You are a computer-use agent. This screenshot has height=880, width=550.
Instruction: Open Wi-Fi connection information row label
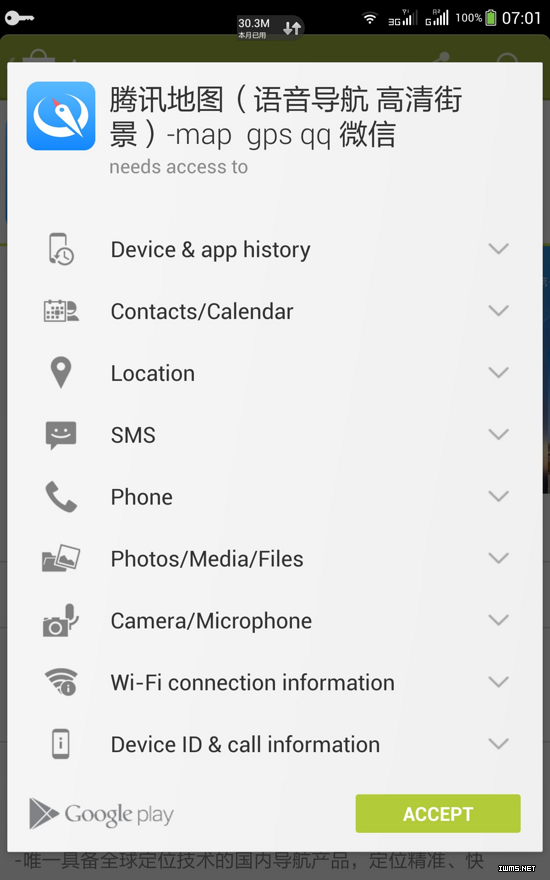[x=253, y=683]
